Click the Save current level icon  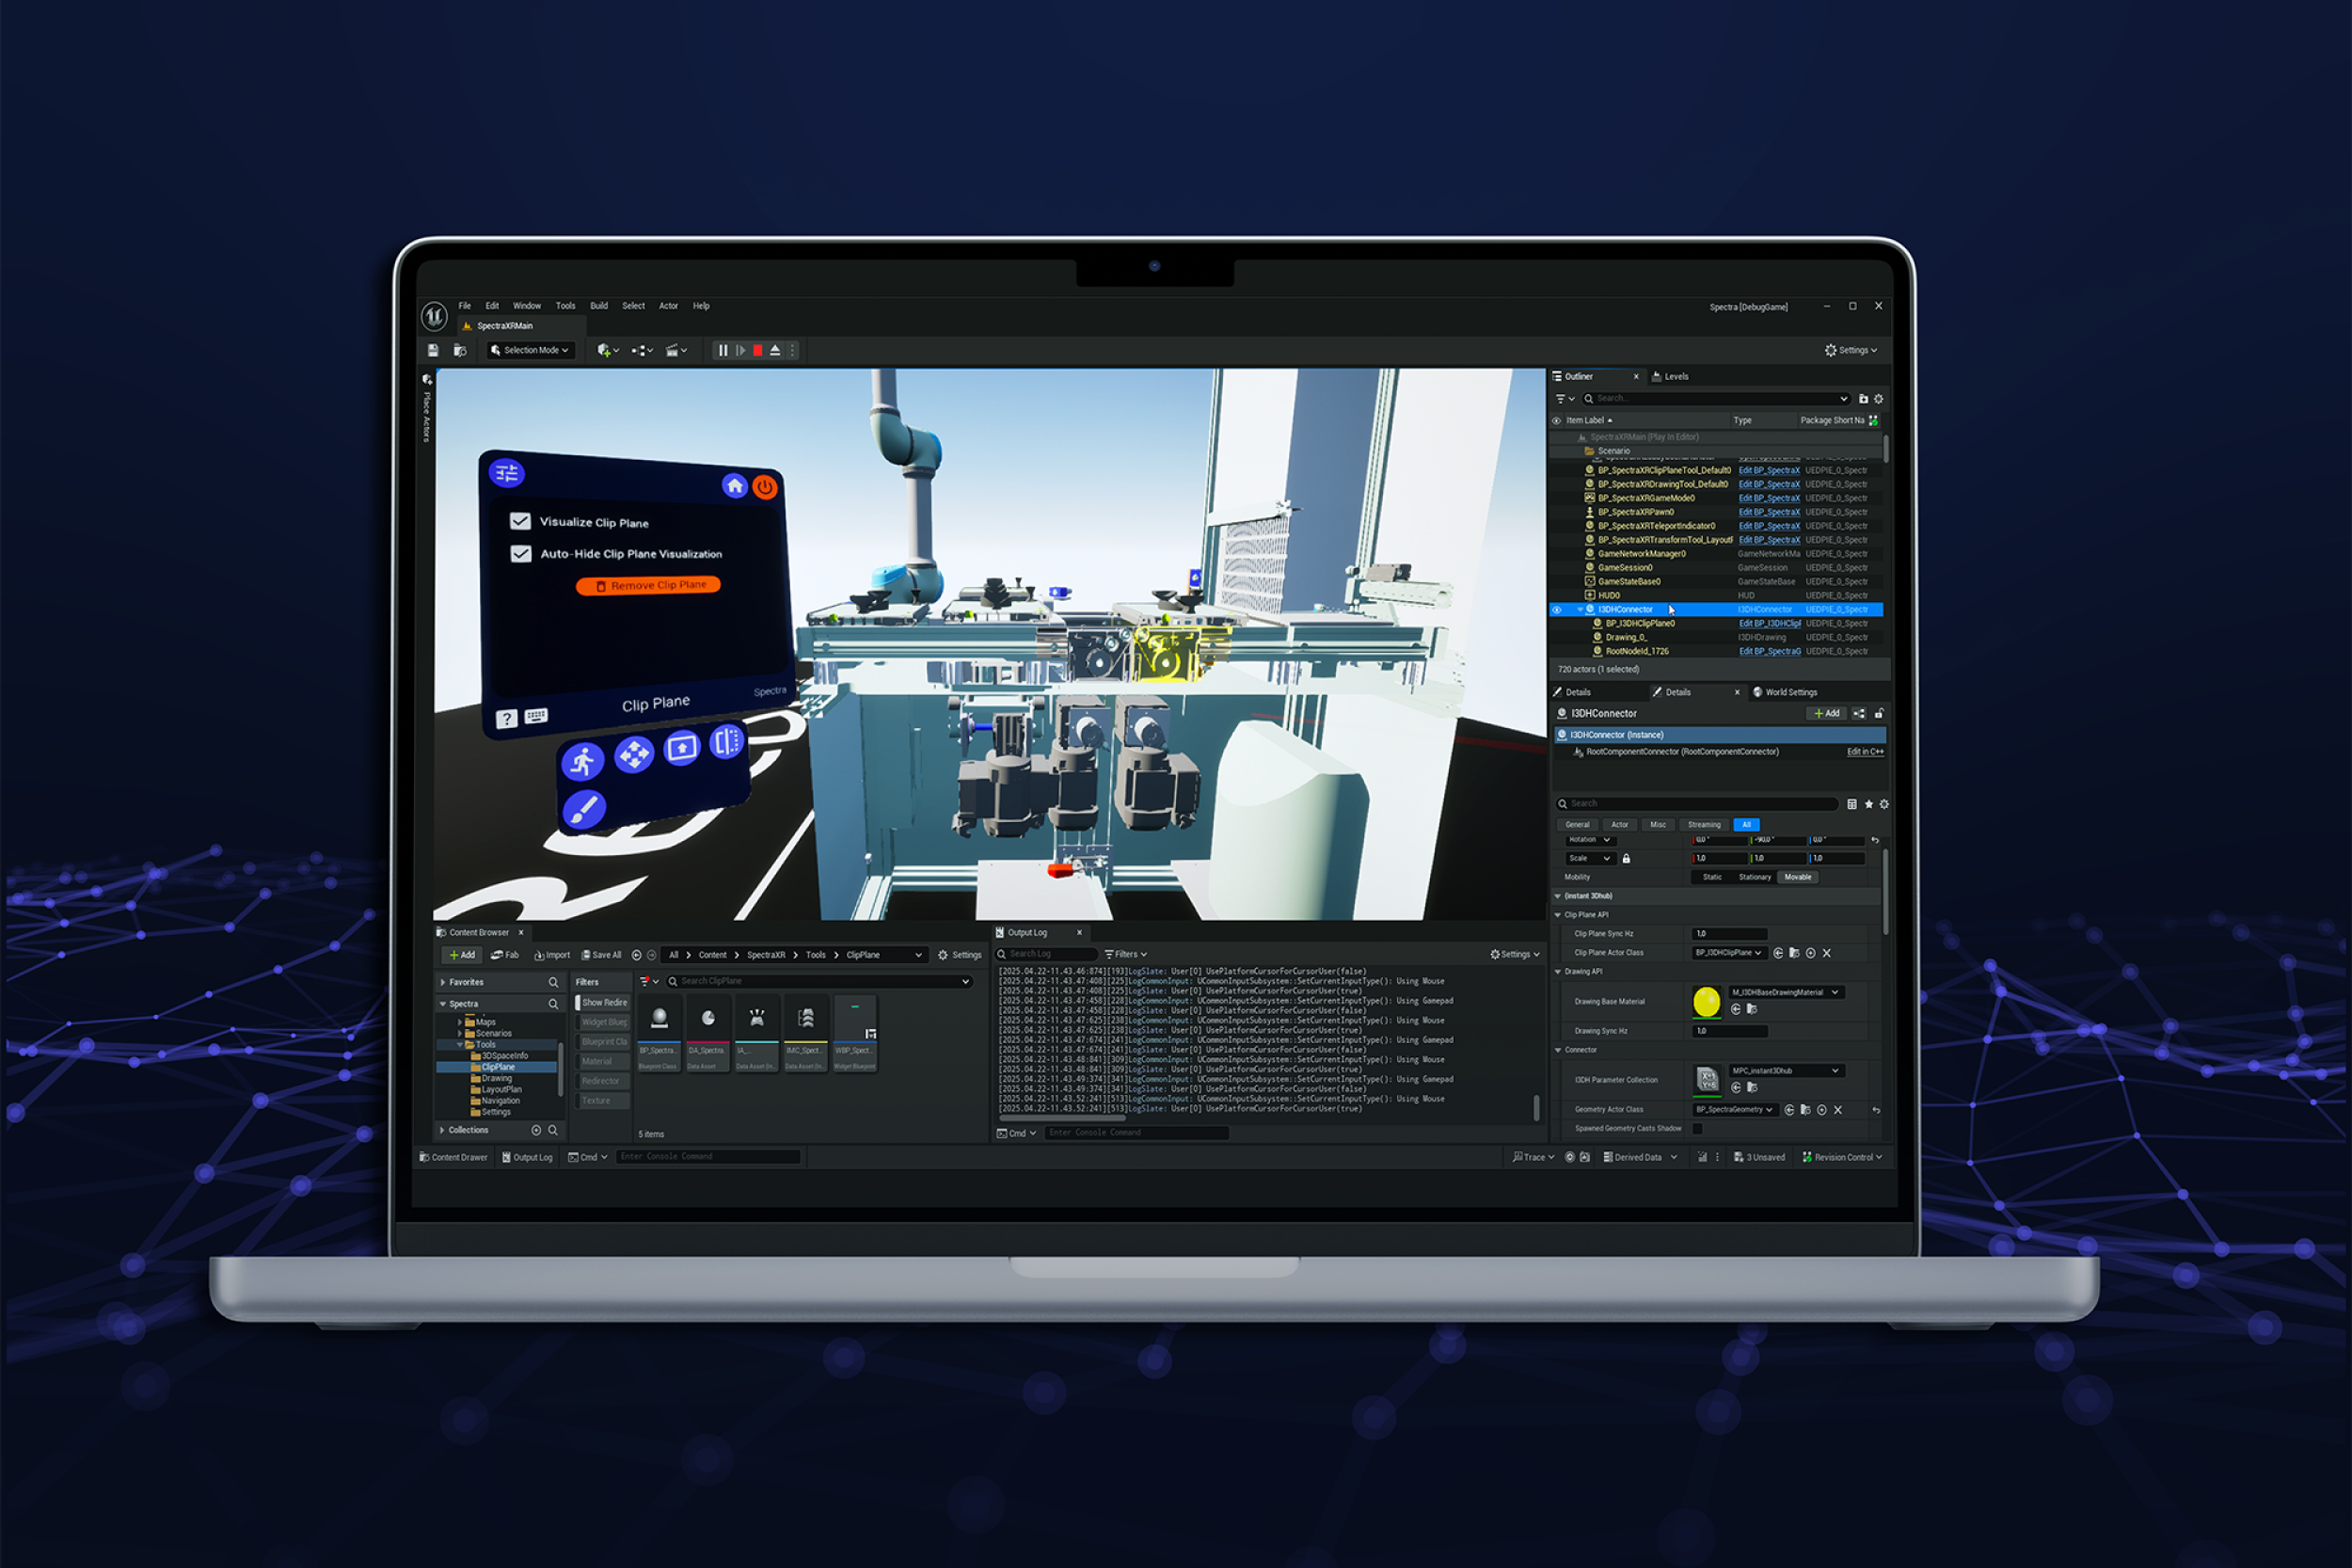pos(433,350)
